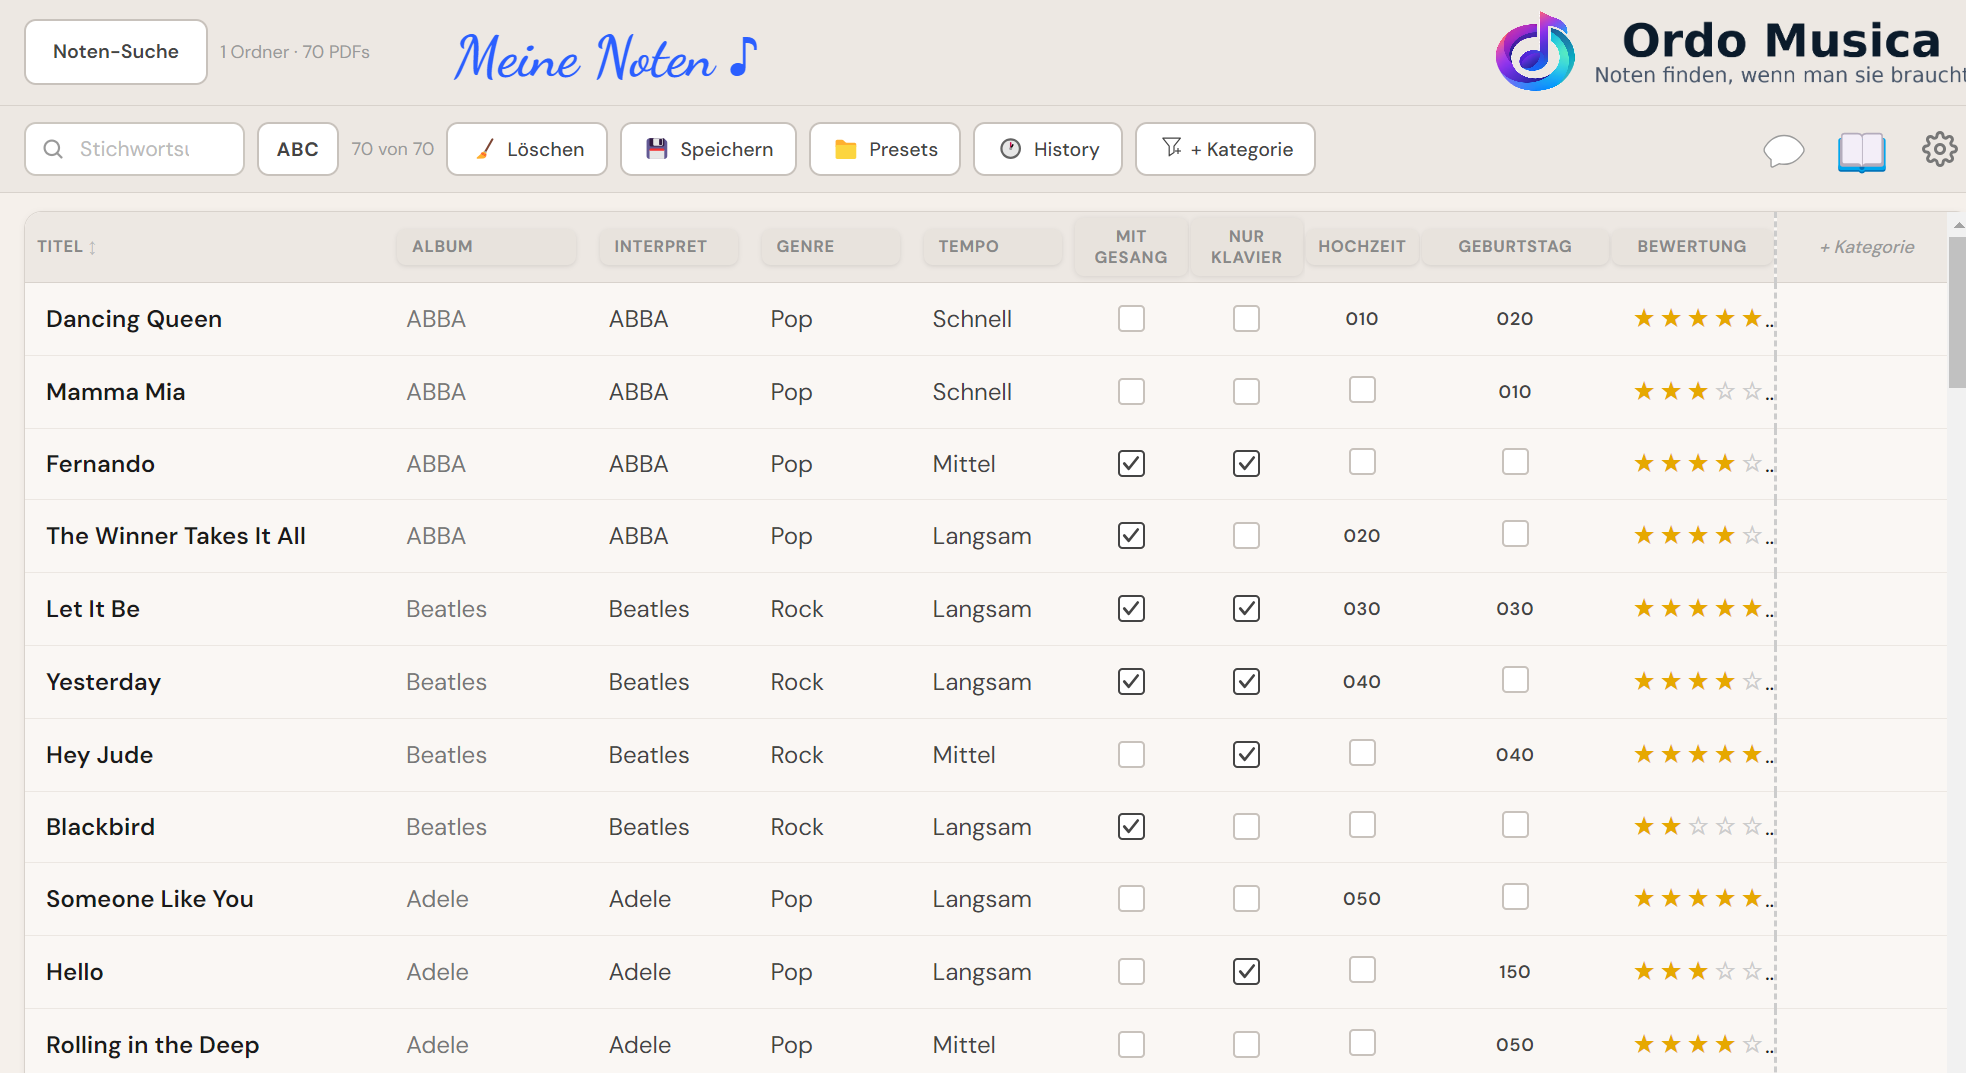The height and width of the screenshot is (1073, 1966).
Task: Click the sort arrows next to TITEL
Action: [92, 247]
